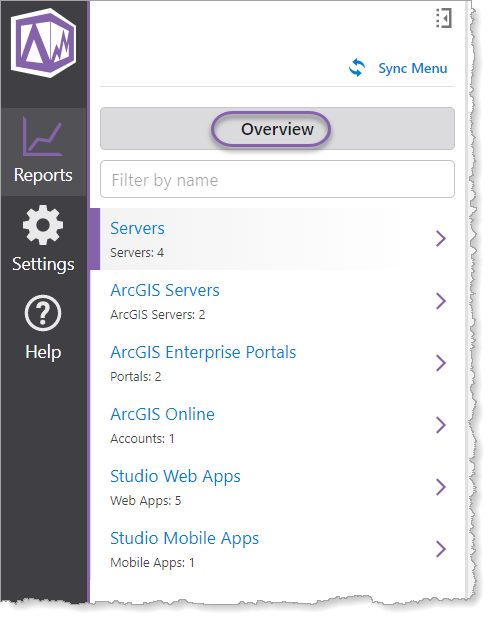
Task: Click the Analytics logo icon
Action: click(x=43, y=43)
